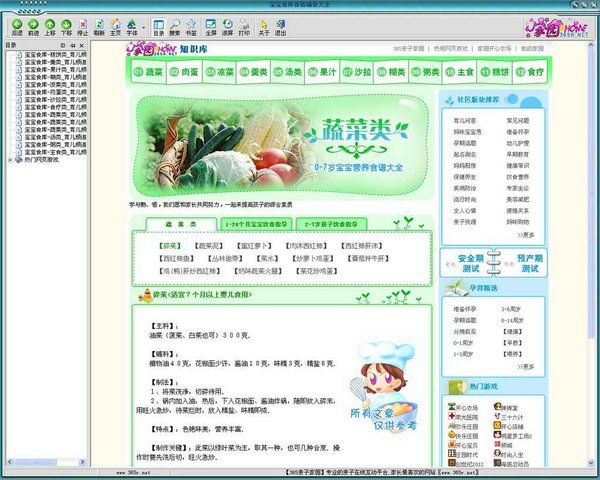
Task: Open the 饮食营养 community link
Action: click(518, 177)
